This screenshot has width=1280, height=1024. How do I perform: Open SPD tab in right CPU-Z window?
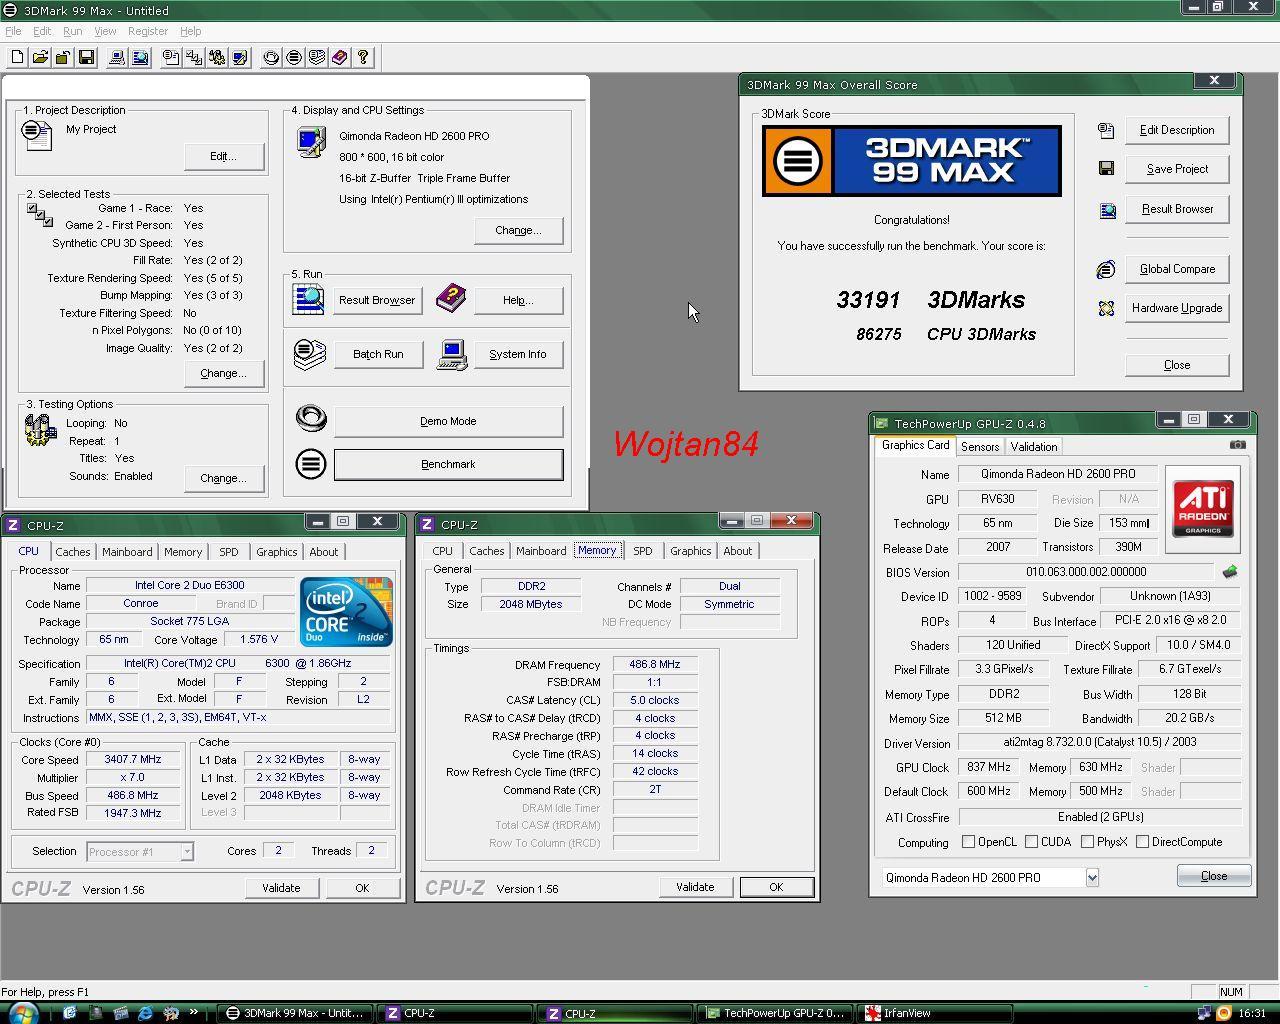pos(643,551)
